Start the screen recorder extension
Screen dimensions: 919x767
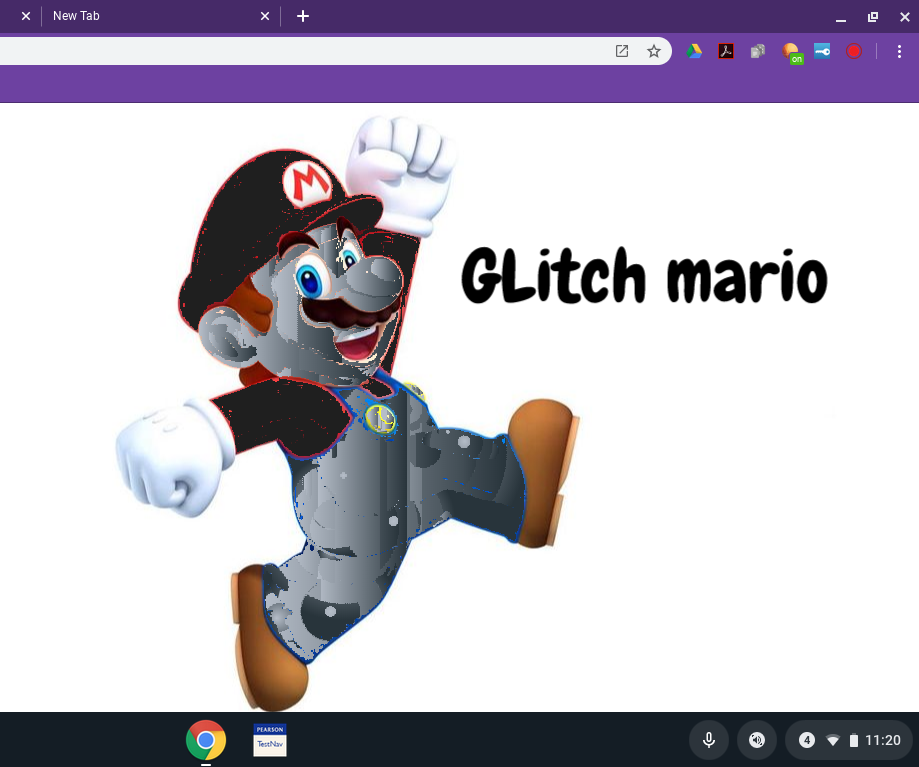coord(853,51)
